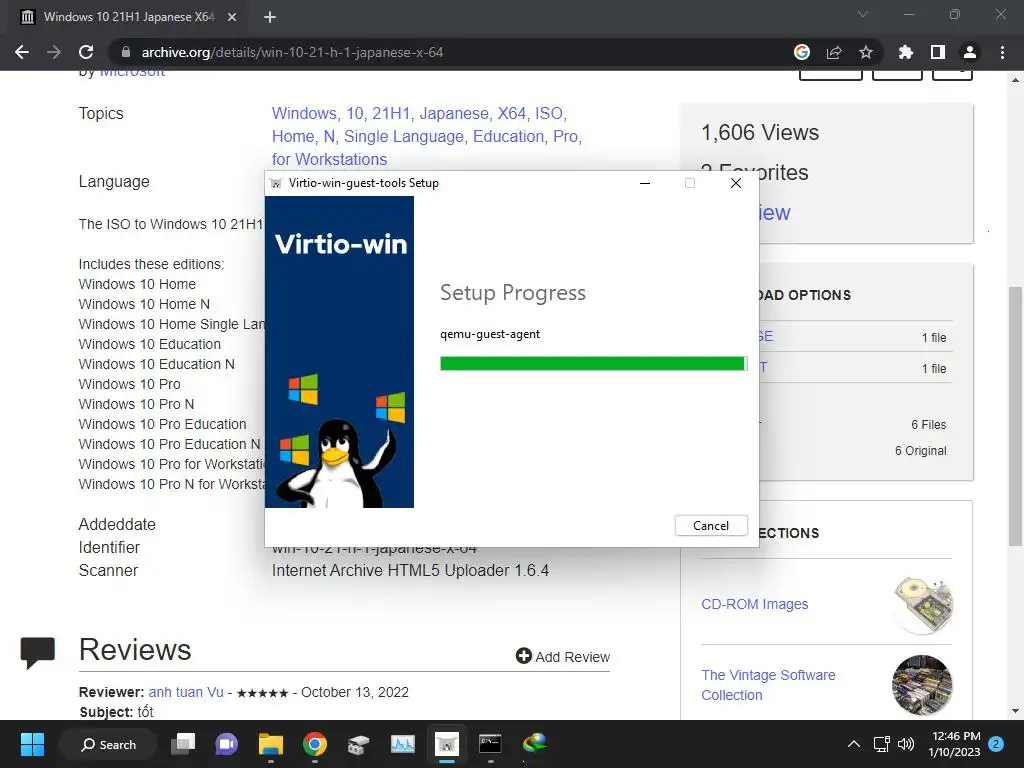The height and width of the screenshot is (768, 1024).
Task: Open The Vintage Software Collection link
Action: pos(768,685)
